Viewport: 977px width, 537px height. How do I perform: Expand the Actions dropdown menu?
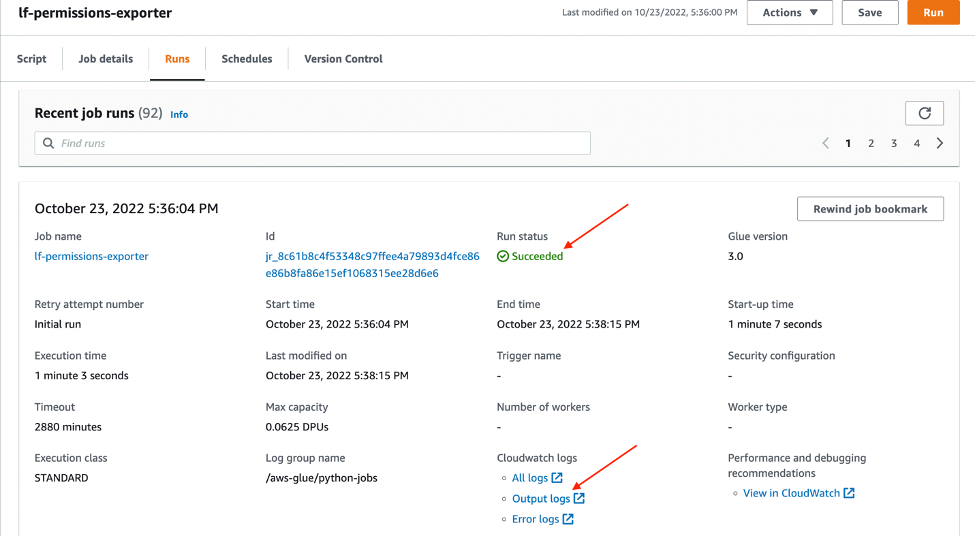(x=789, y=12)
